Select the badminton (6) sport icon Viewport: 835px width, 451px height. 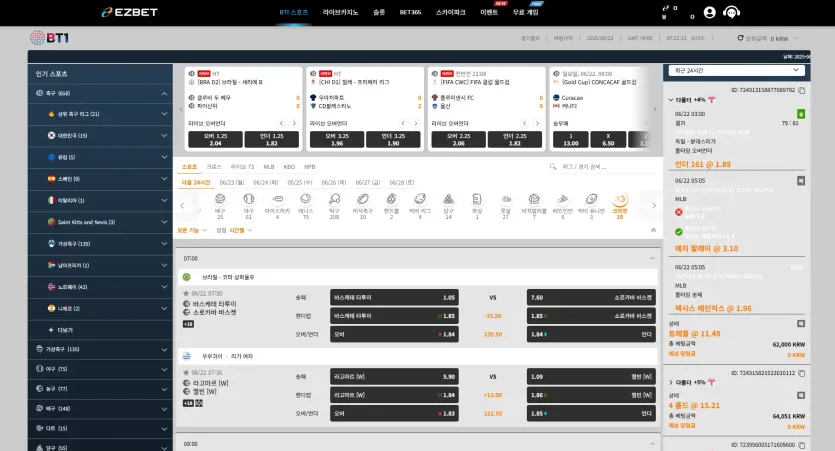point(562,199)
